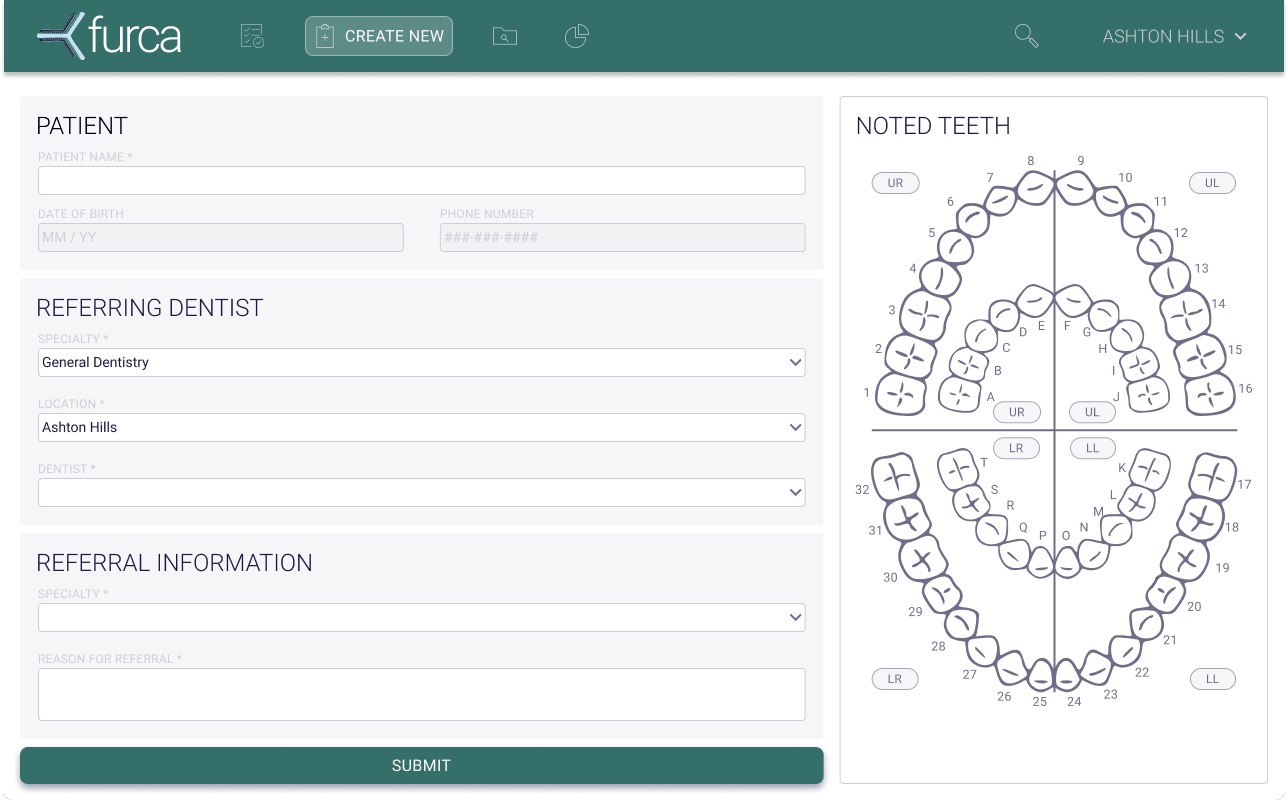
Task: Click the CREATE NEW button
Action: 379,36
